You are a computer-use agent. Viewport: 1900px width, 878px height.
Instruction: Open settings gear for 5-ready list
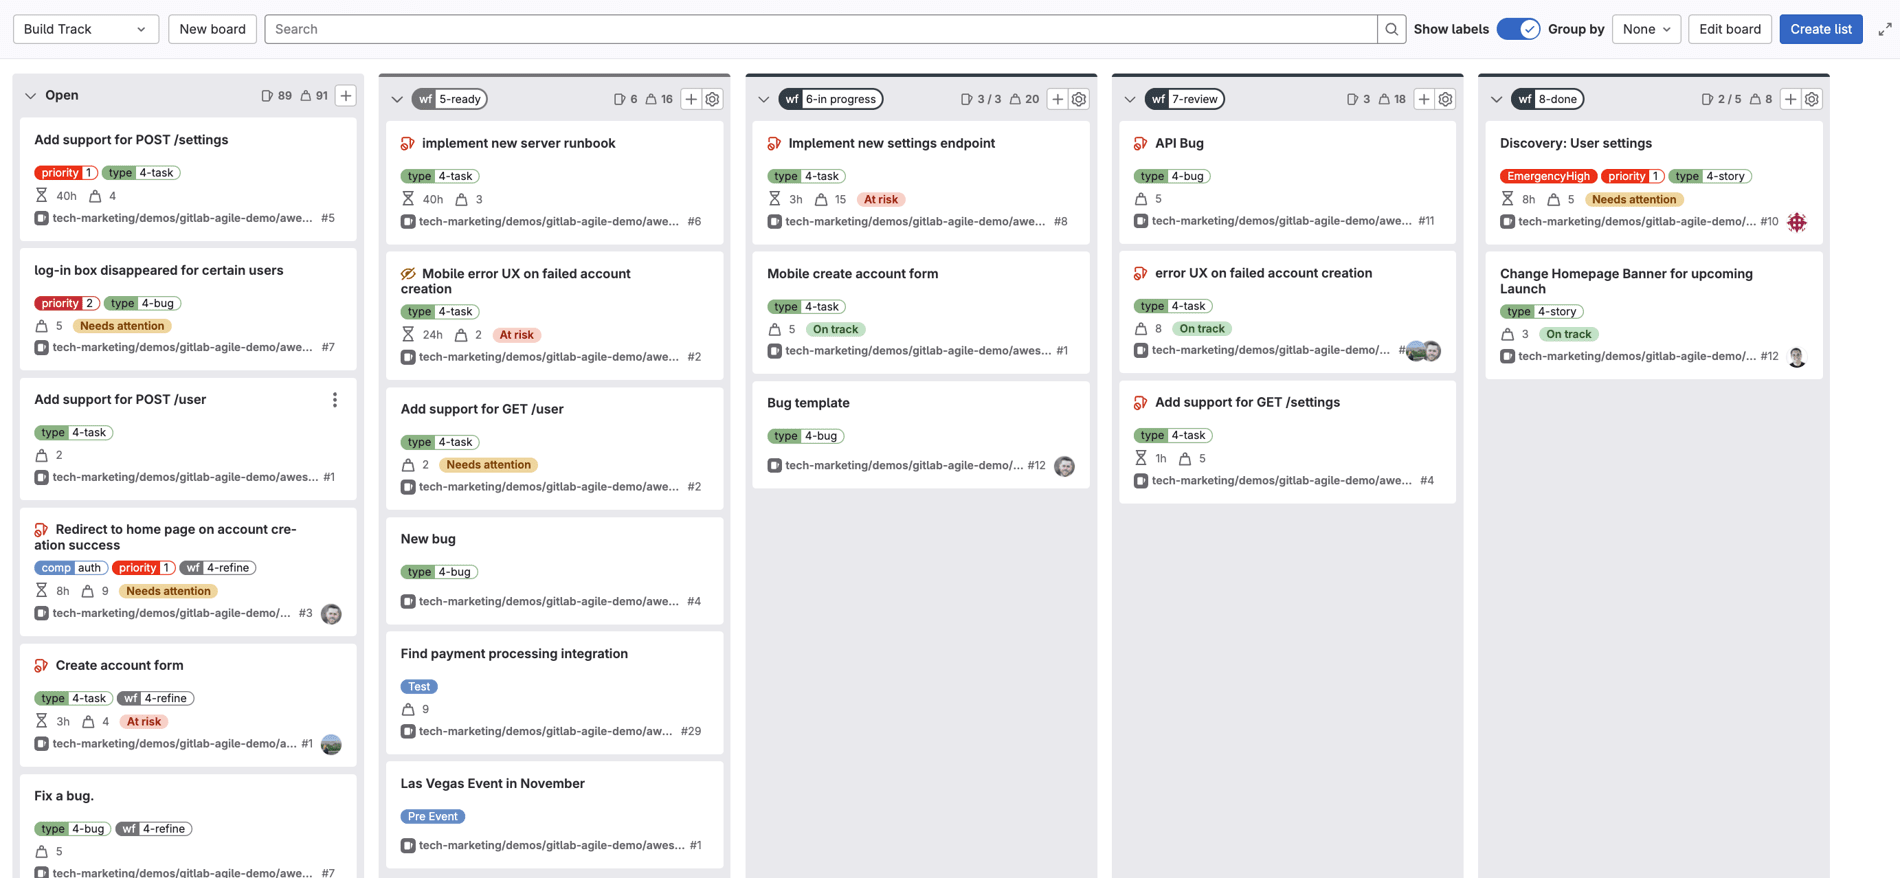tap(712, 99)
